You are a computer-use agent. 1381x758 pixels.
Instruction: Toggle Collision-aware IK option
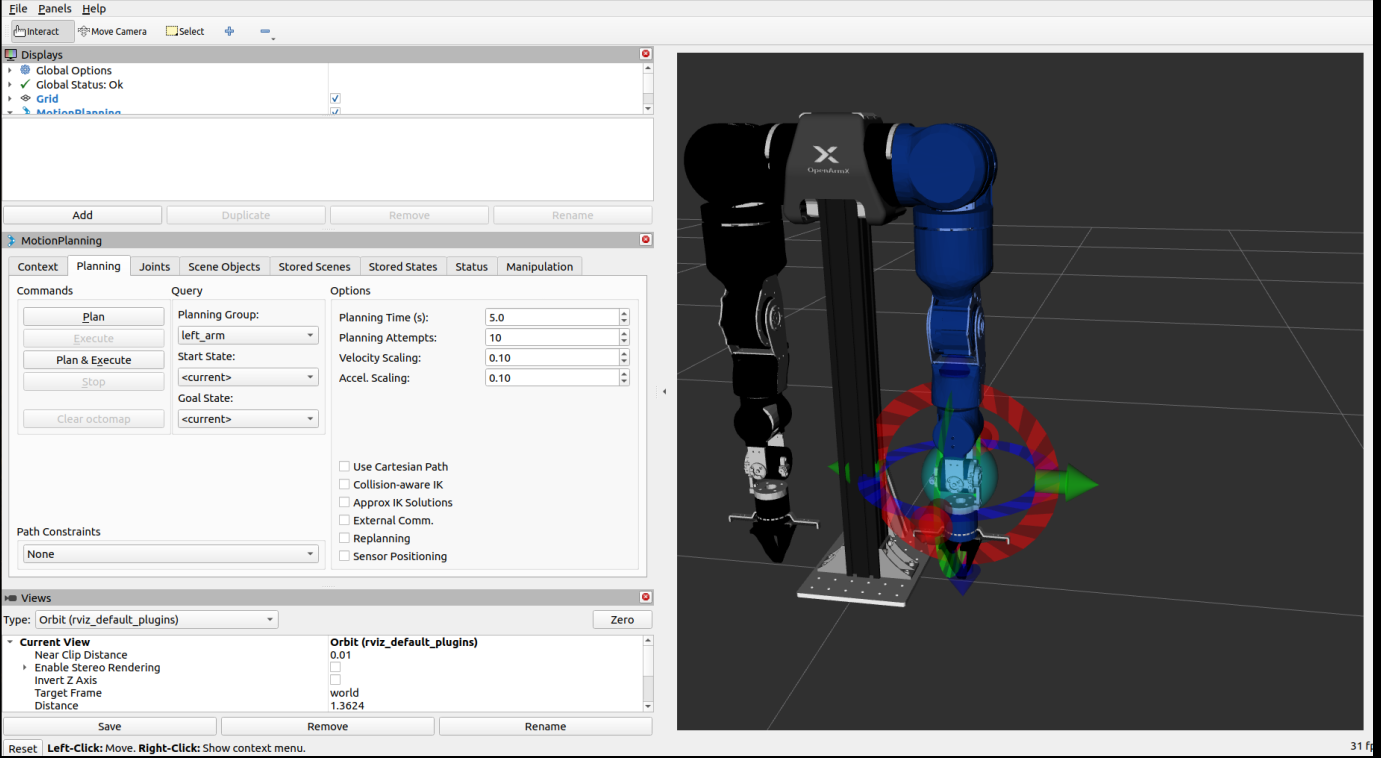[344, 485]
